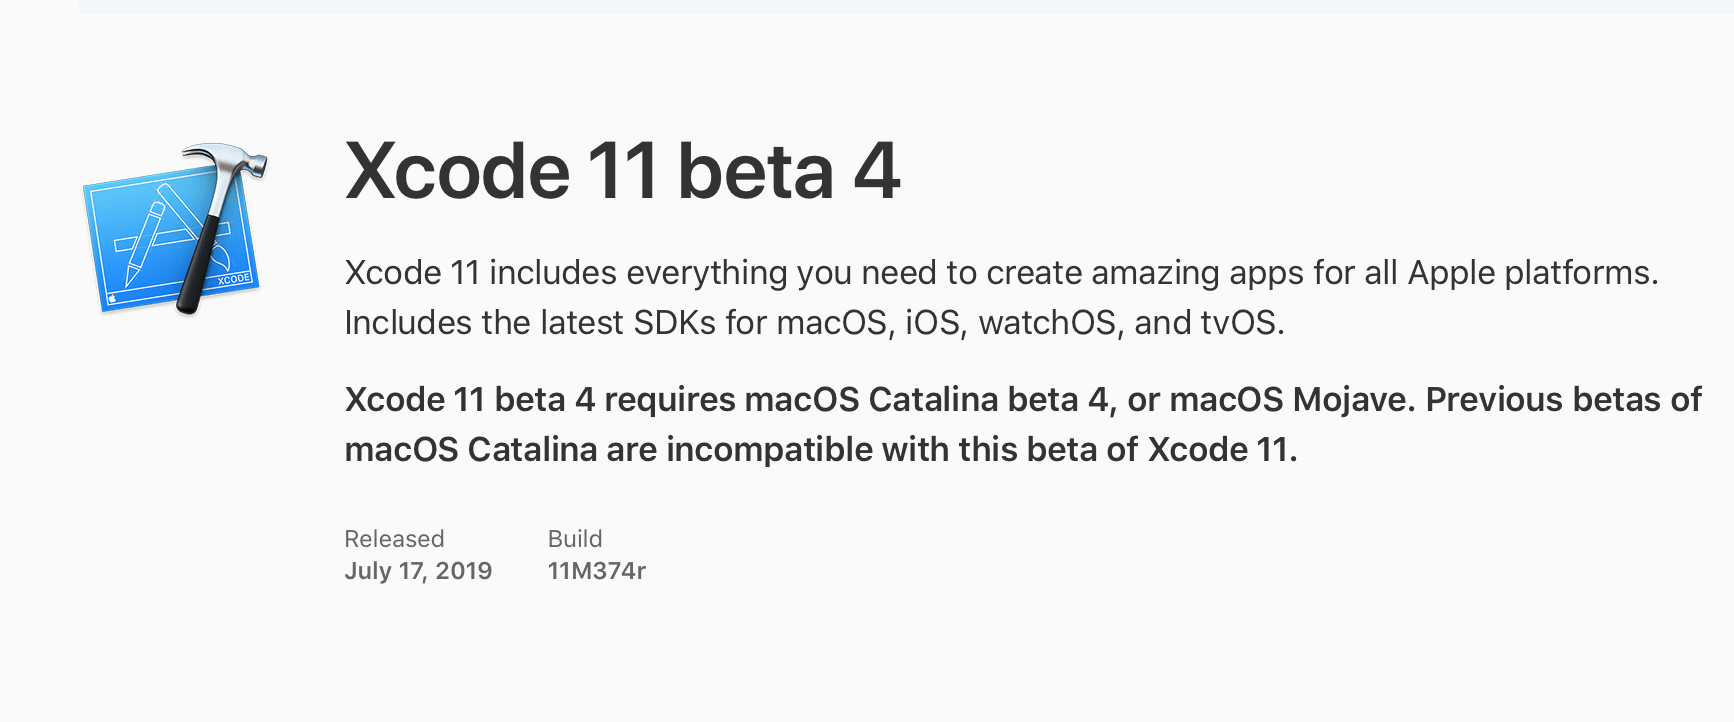Select the build number 11M374r
1734x722 pixels.
coord(597,571)
